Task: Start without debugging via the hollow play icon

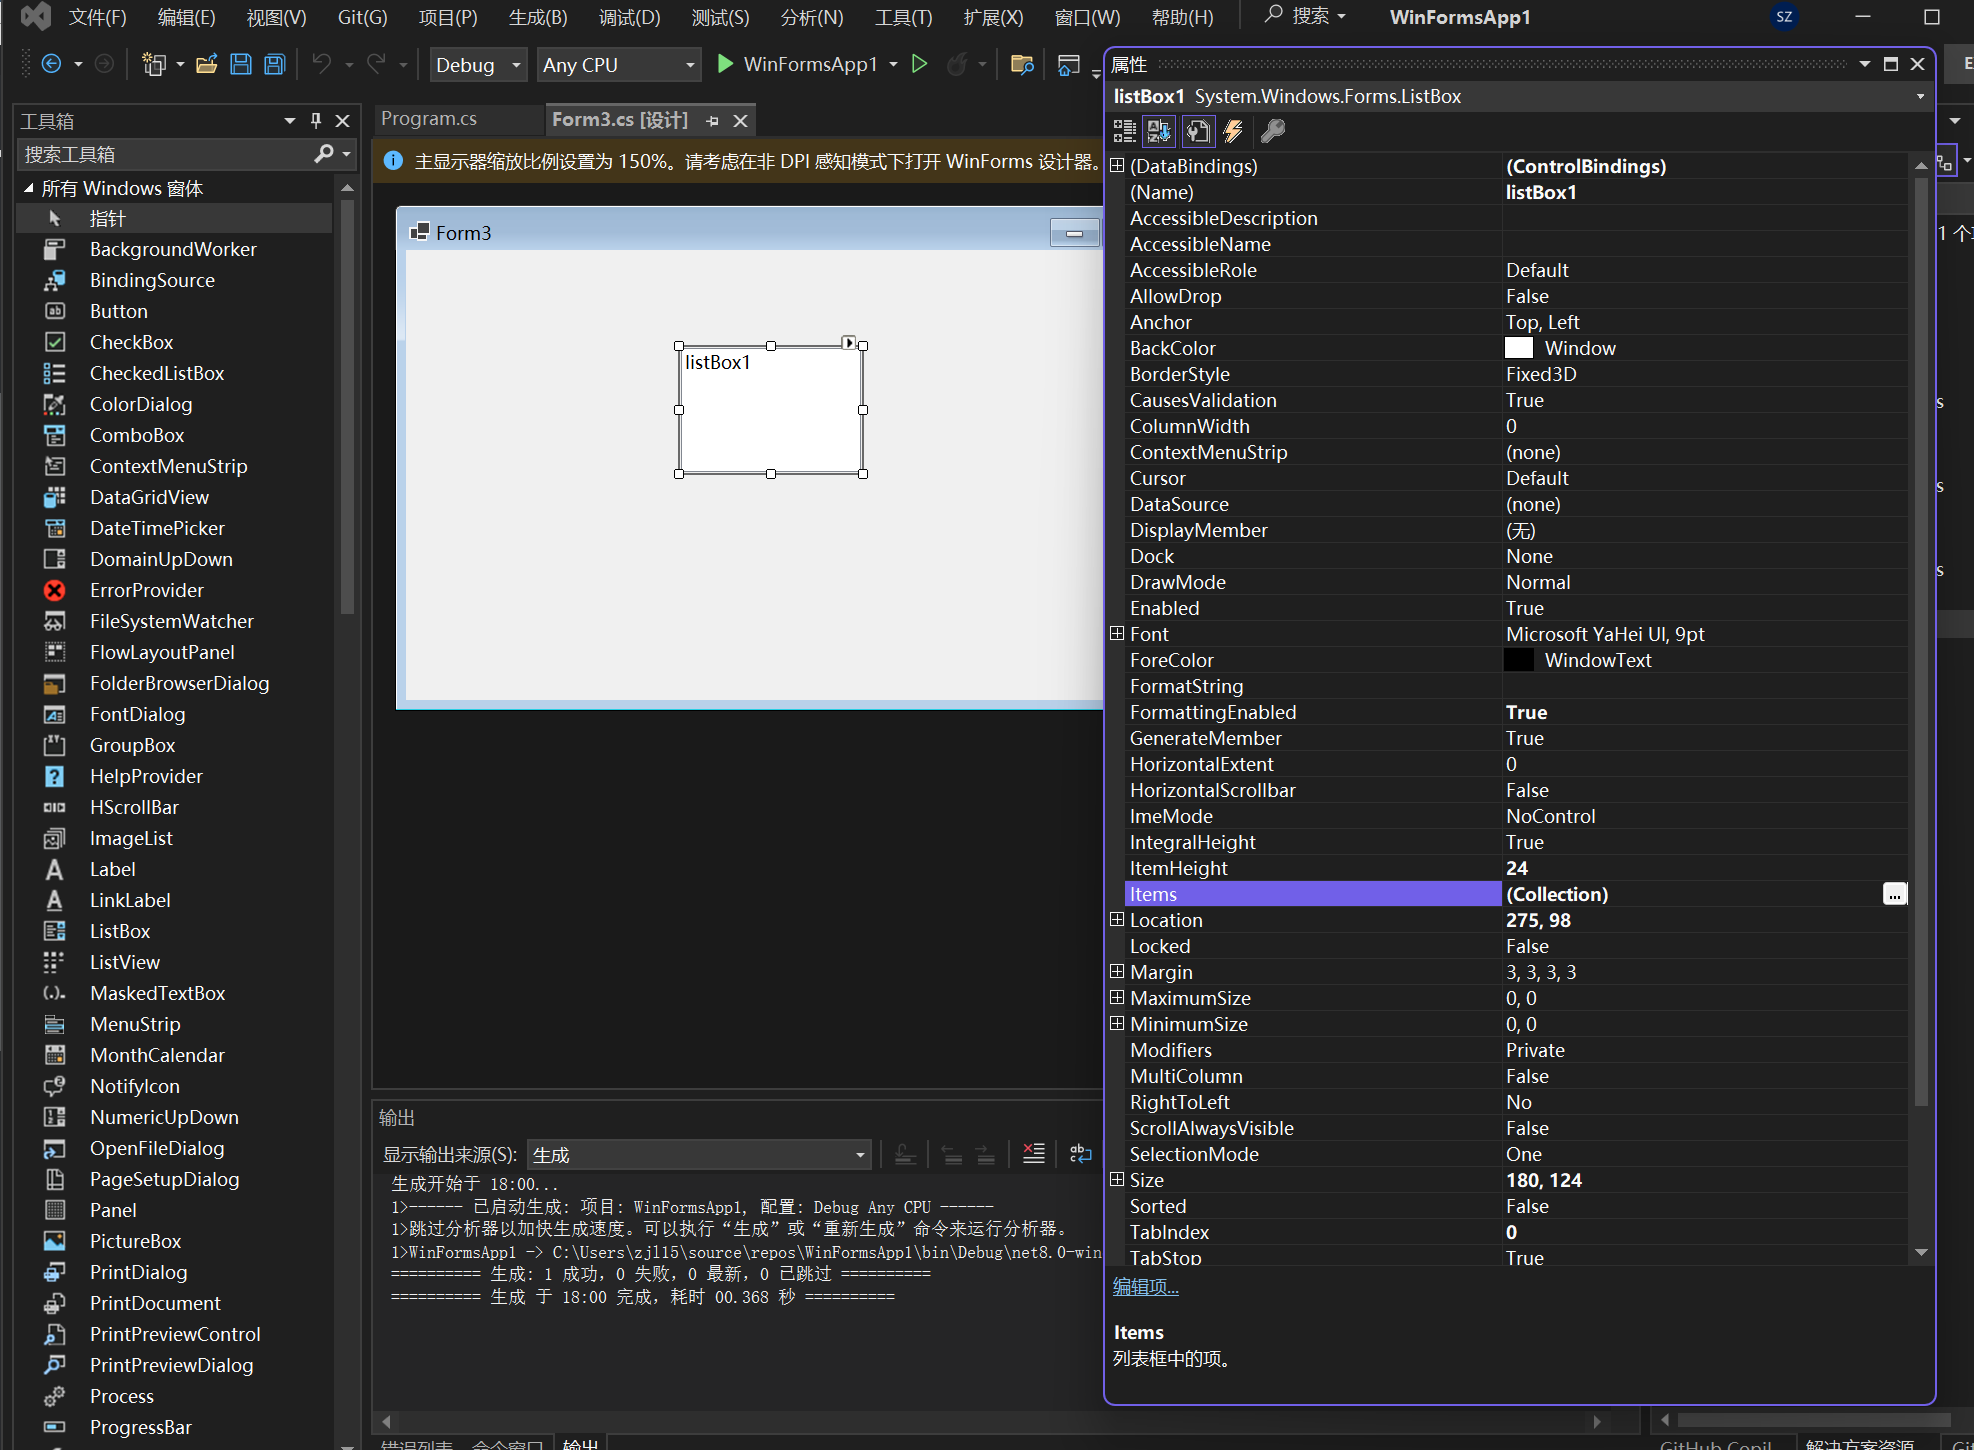Action: [x=919, y=64]
